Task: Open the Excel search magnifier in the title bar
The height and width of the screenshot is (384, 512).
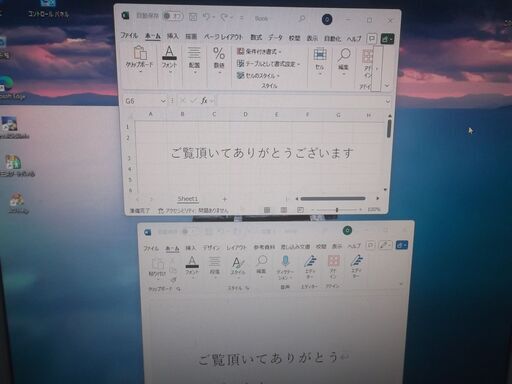Action: tap(302, 19)
